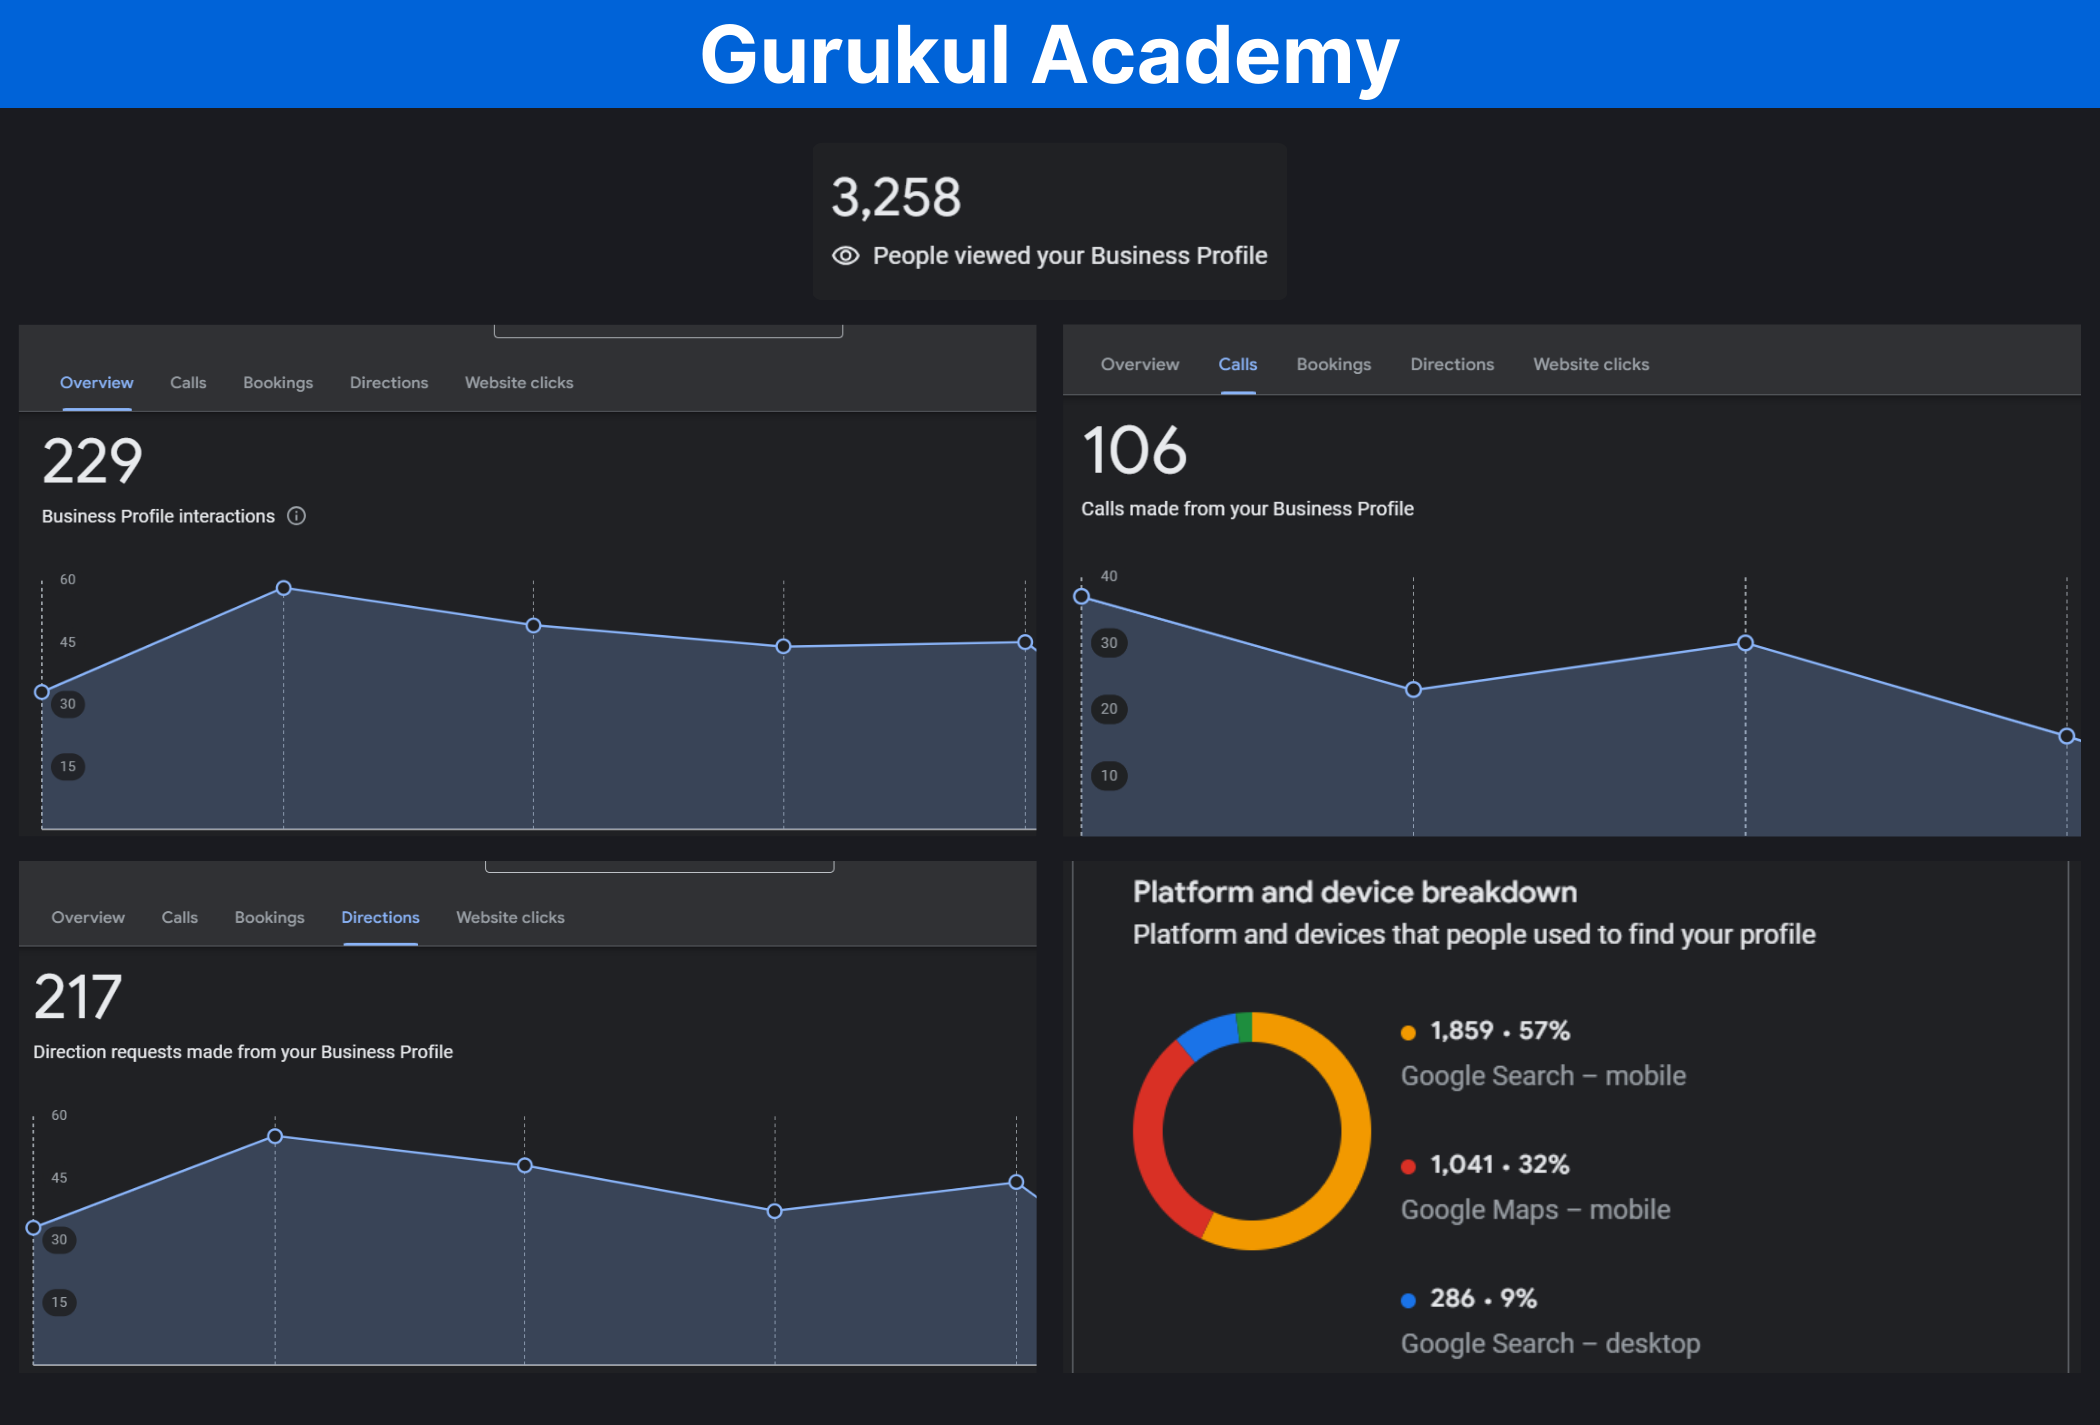
Task: Click blue dot for Google Search desktop
Action: tap(1408, 1300)
